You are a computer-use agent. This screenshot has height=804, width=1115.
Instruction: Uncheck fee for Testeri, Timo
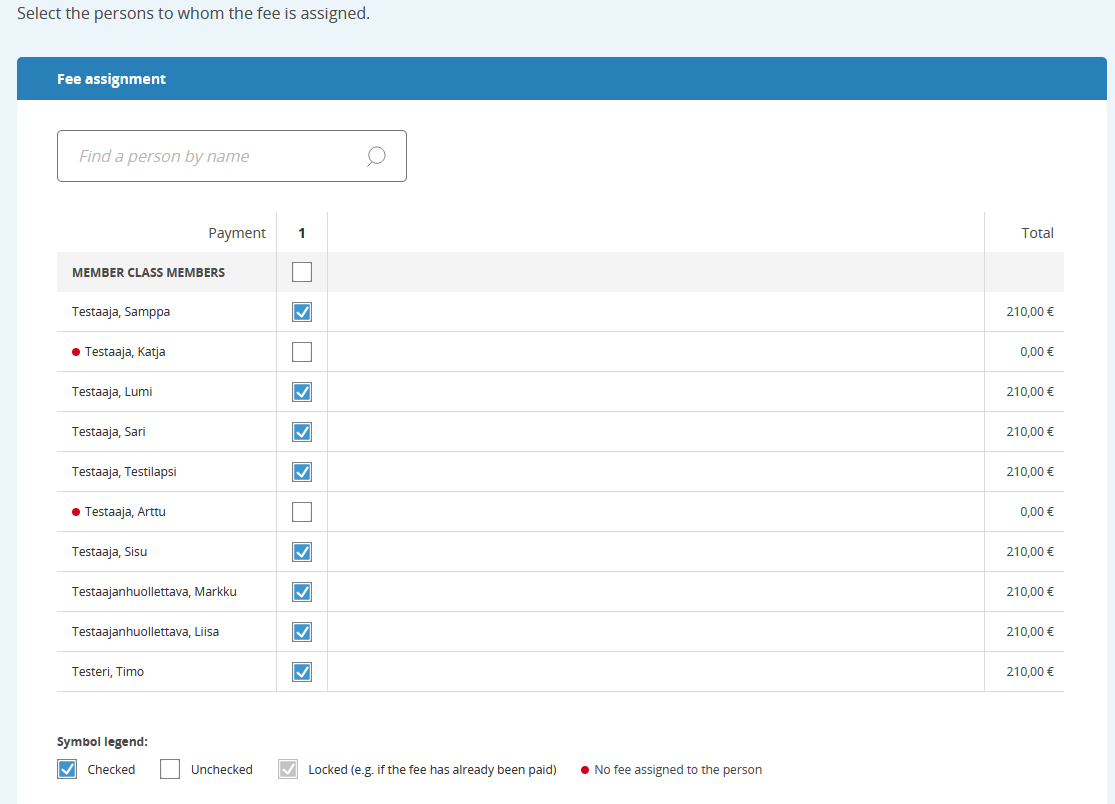click(x=302, y=672)
